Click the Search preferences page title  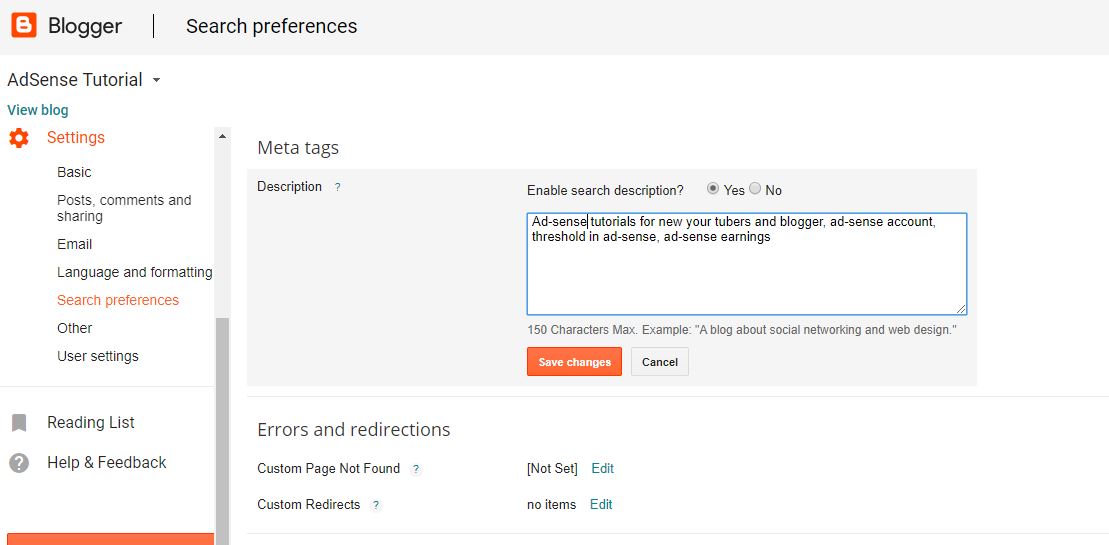[272, 27]
